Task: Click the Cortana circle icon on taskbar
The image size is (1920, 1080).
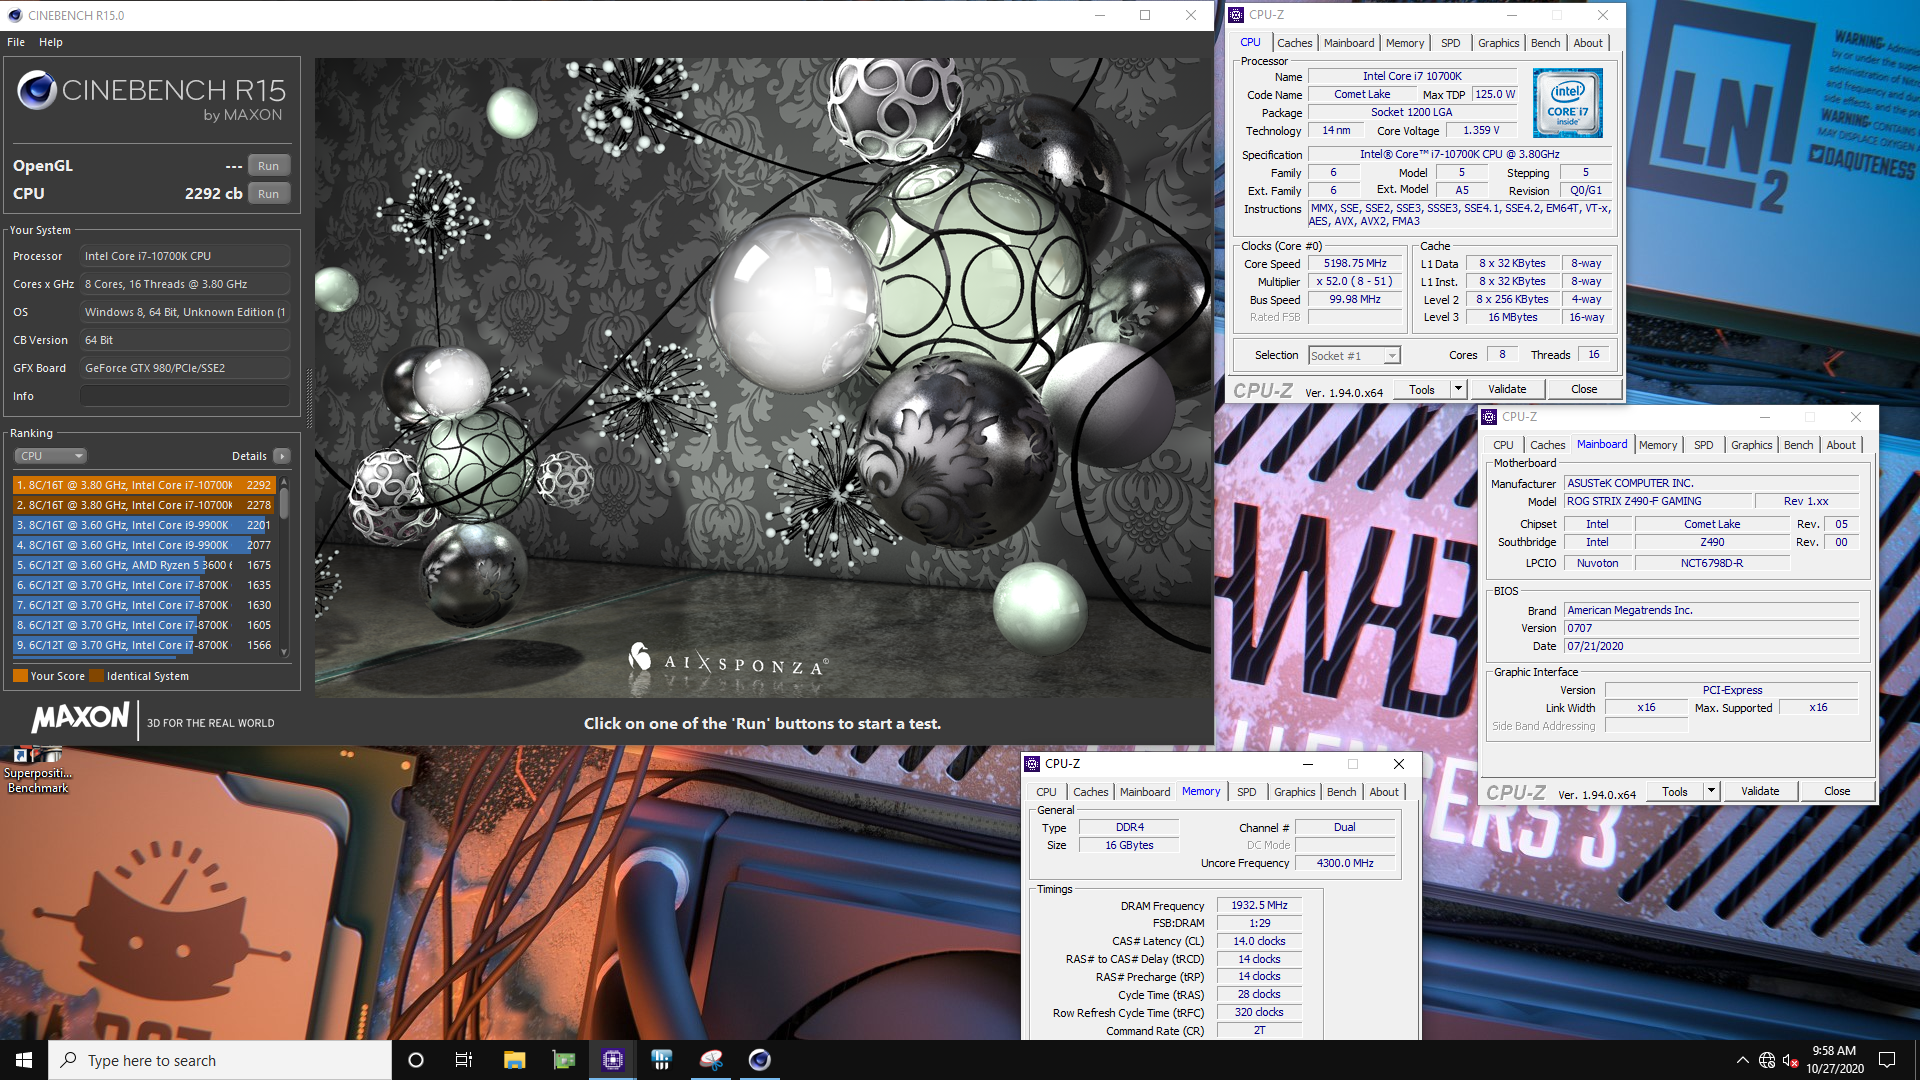Action: [x=416, y=1060]
